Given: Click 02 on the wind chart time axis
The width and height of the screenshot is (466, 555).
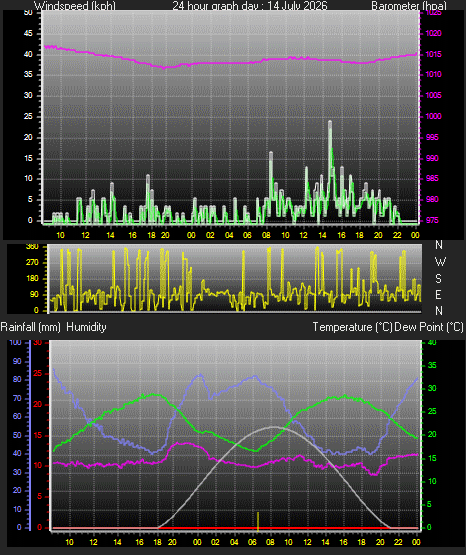Looking at the screenshot, I should point(210,235).
